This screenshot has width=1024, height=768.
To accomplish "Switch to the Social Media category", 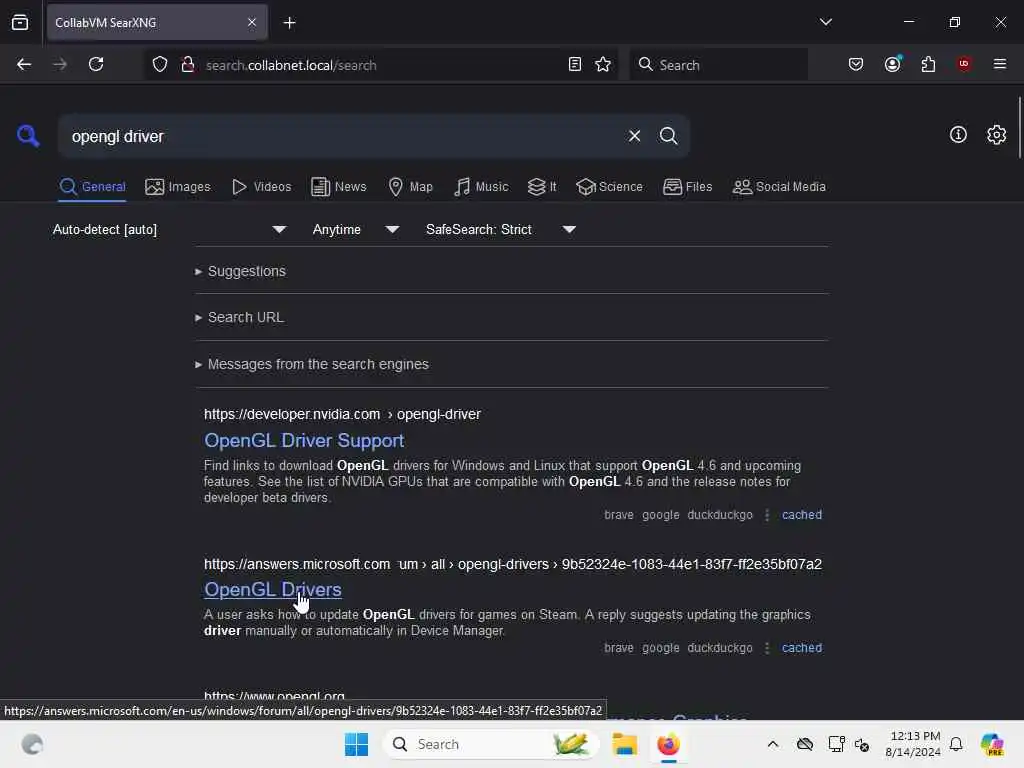I will point(779,187).
